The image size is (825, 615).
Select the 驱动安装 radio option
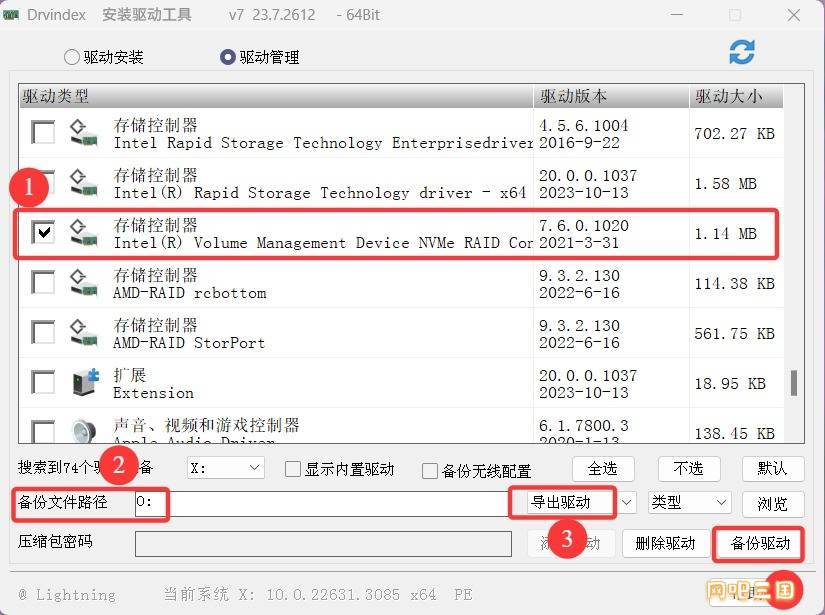(x=72, y=57)
